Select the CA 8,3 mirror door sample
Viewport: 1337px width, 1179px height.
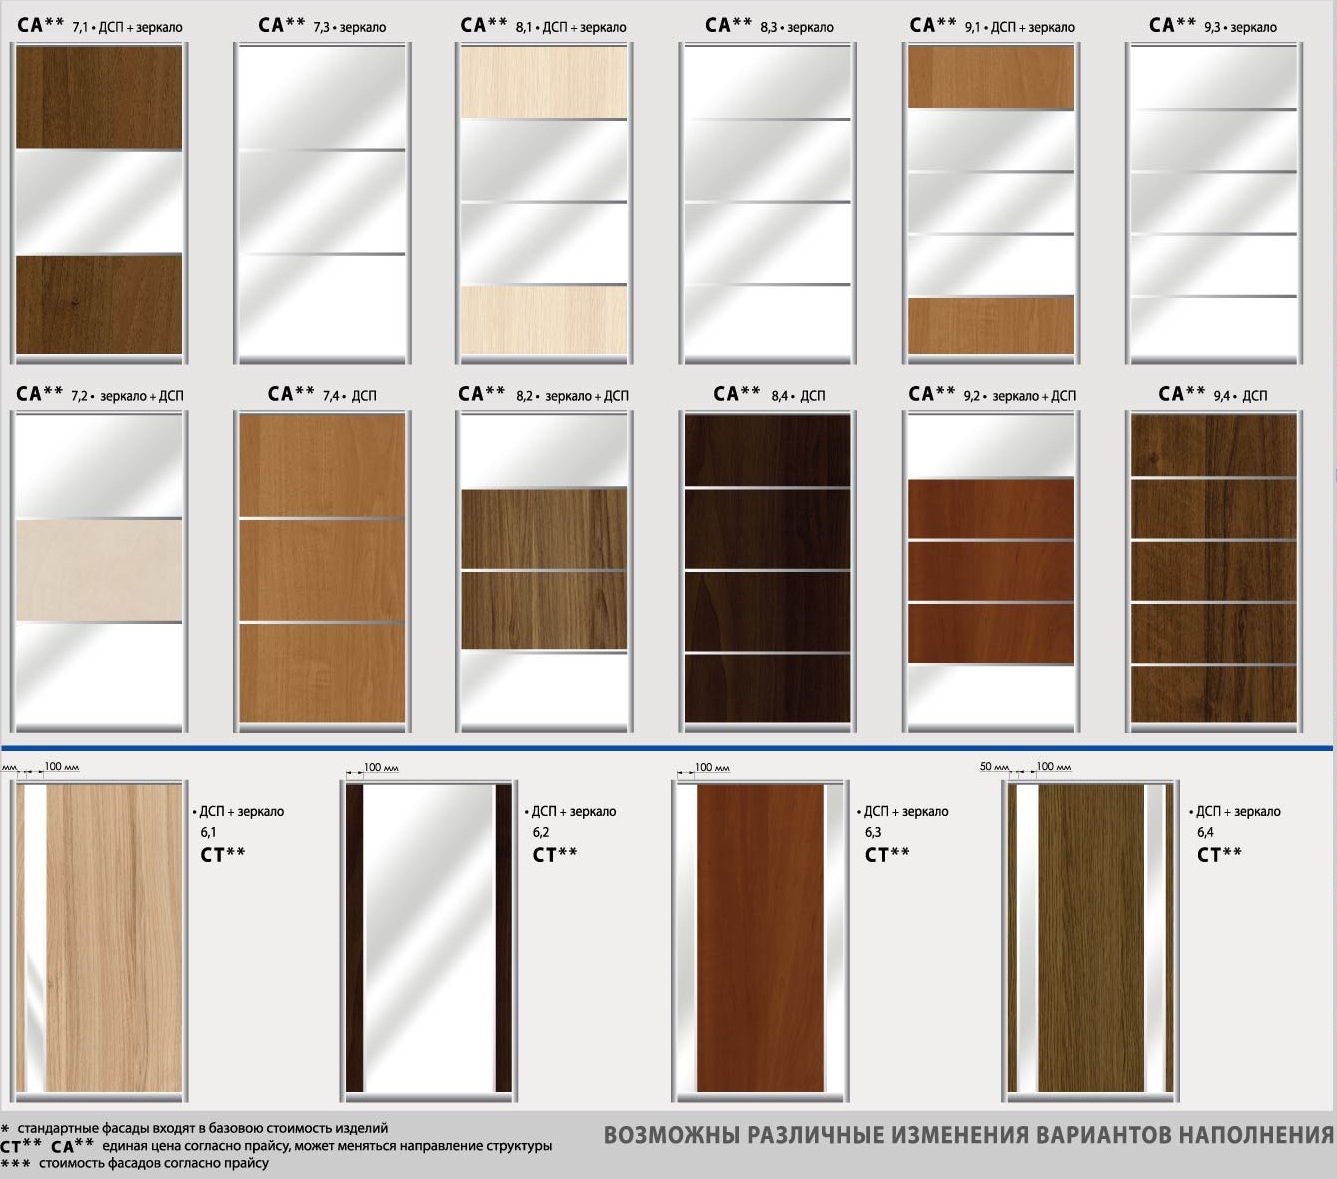(767, 203)
